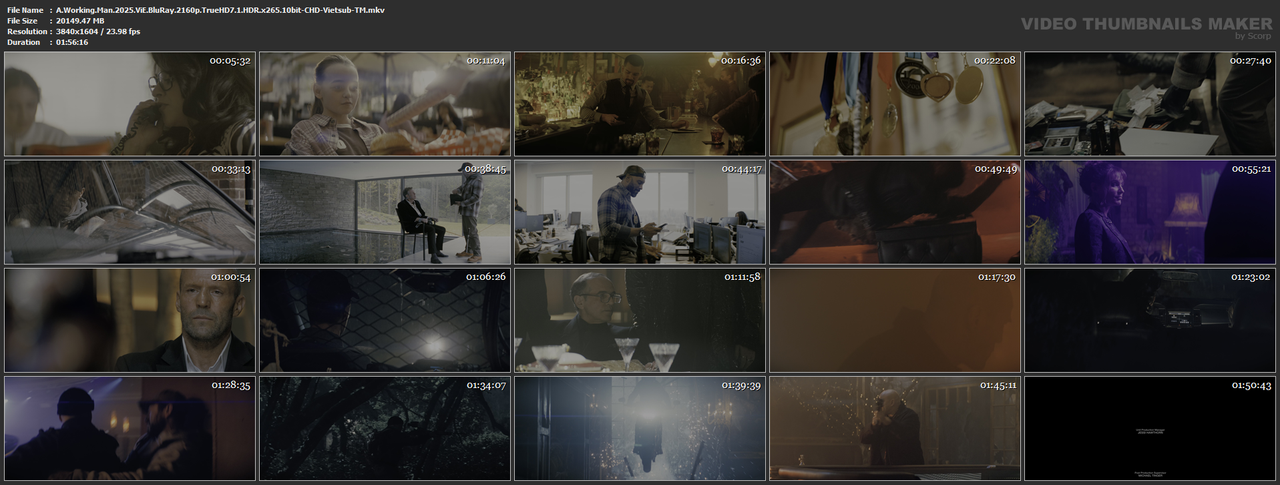Open the thumbnail stamped 01:45:11

(x=895, y=428)
